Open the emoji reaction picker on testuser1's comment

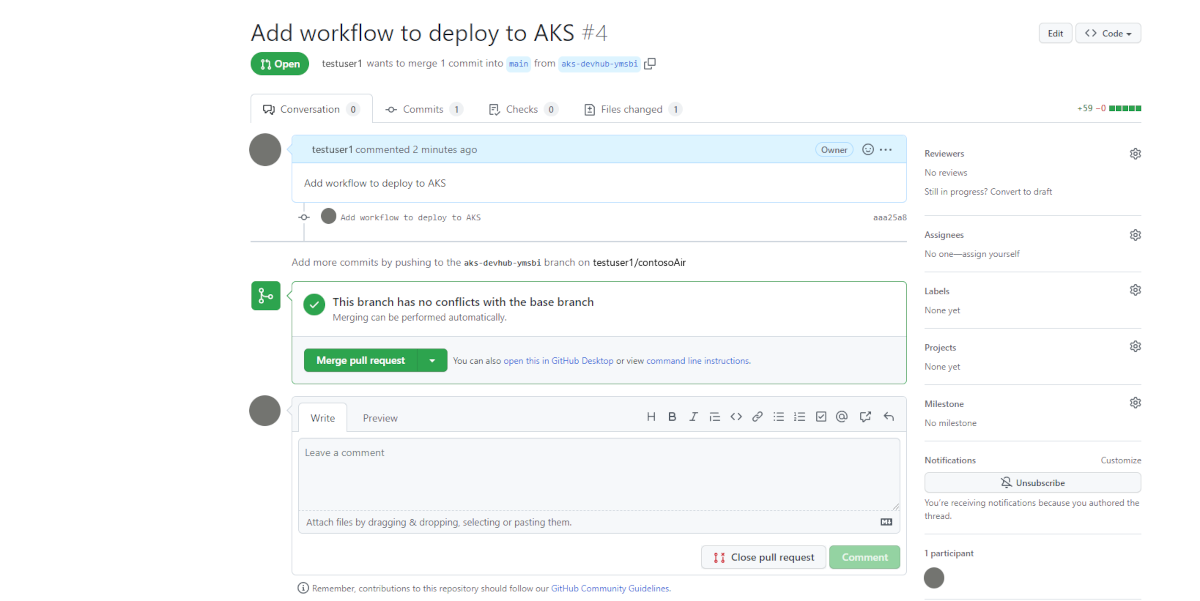click(x=866, y=149)
